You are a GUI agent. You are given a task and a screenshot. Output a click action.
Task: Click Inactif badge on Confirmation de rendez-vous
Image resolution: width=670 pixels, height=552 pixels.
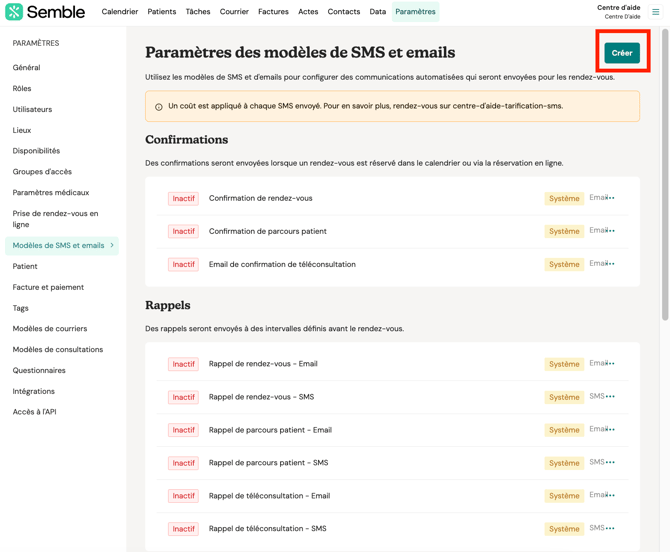click(184, 199)
